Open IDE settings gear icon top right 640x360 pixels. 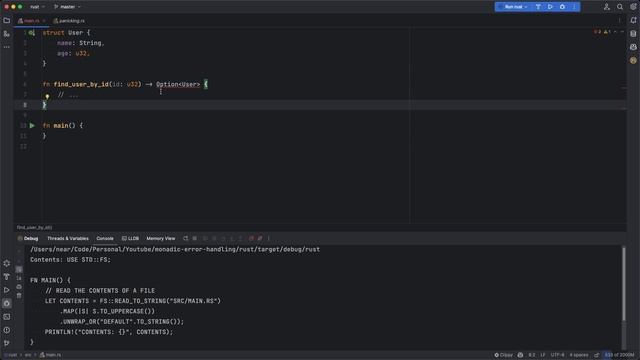633,7
